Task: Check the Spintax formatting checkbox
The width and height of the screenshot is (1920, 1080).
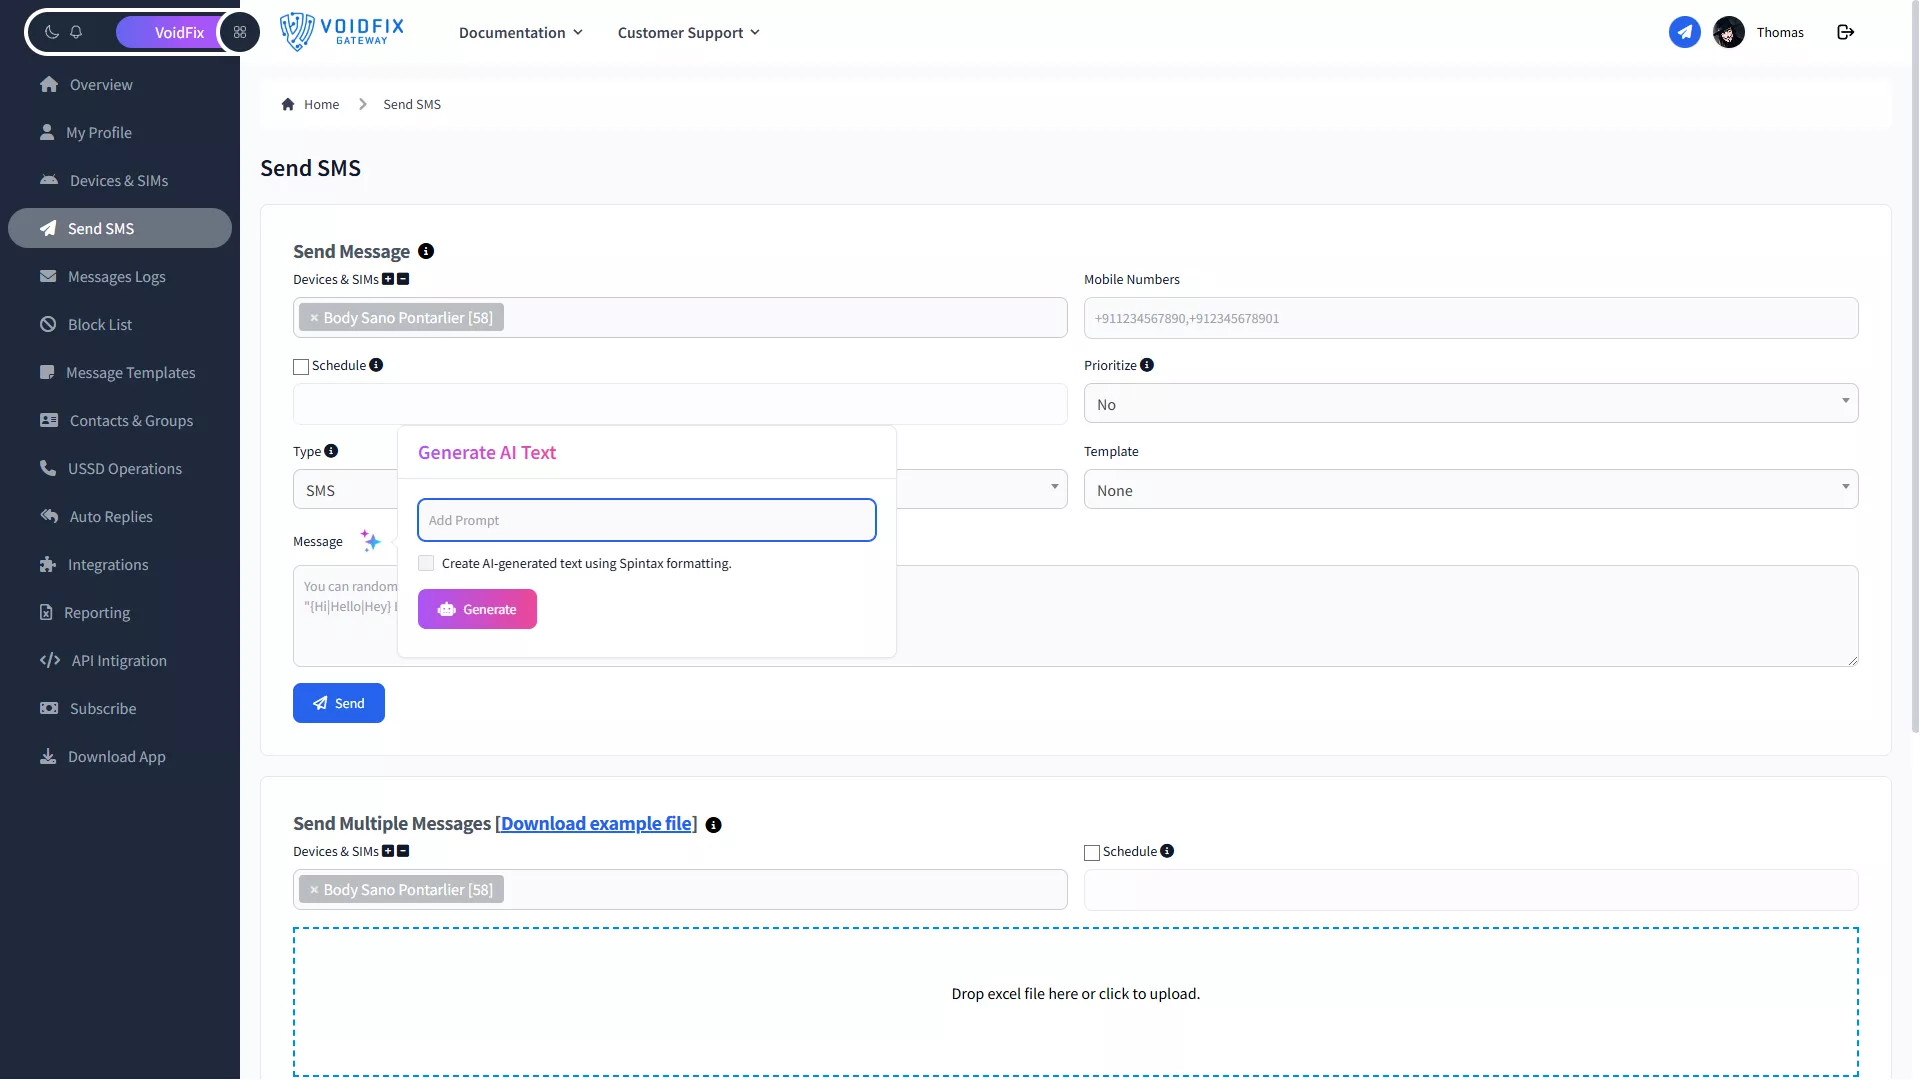Action: (427, 563)
